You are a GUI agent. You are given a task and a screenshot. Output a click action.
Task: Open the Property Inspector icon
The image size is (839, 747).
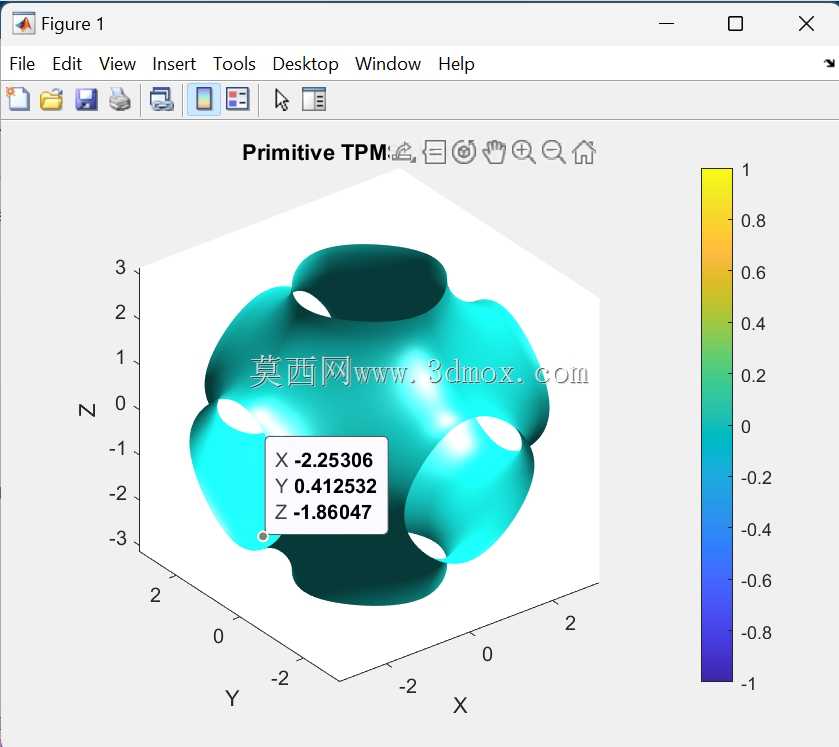pos(314,100)
